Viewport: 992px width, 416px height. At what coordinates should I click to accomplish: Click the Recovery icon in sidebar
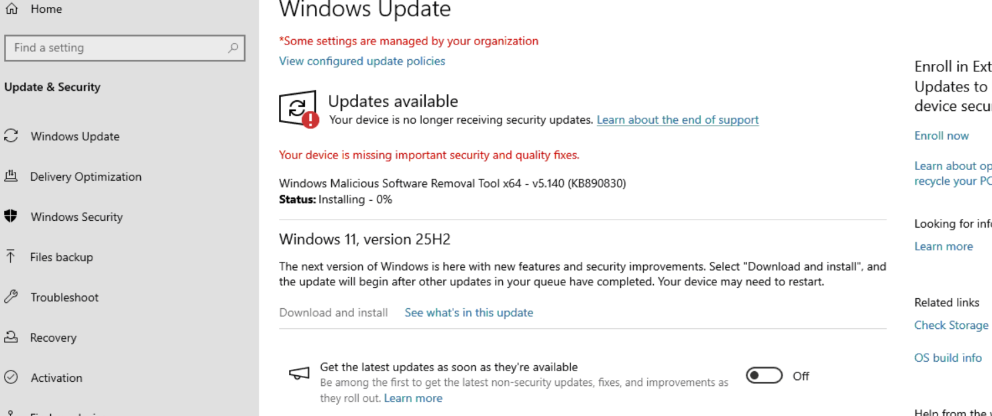pyautogui.click(x=11, y=337)
